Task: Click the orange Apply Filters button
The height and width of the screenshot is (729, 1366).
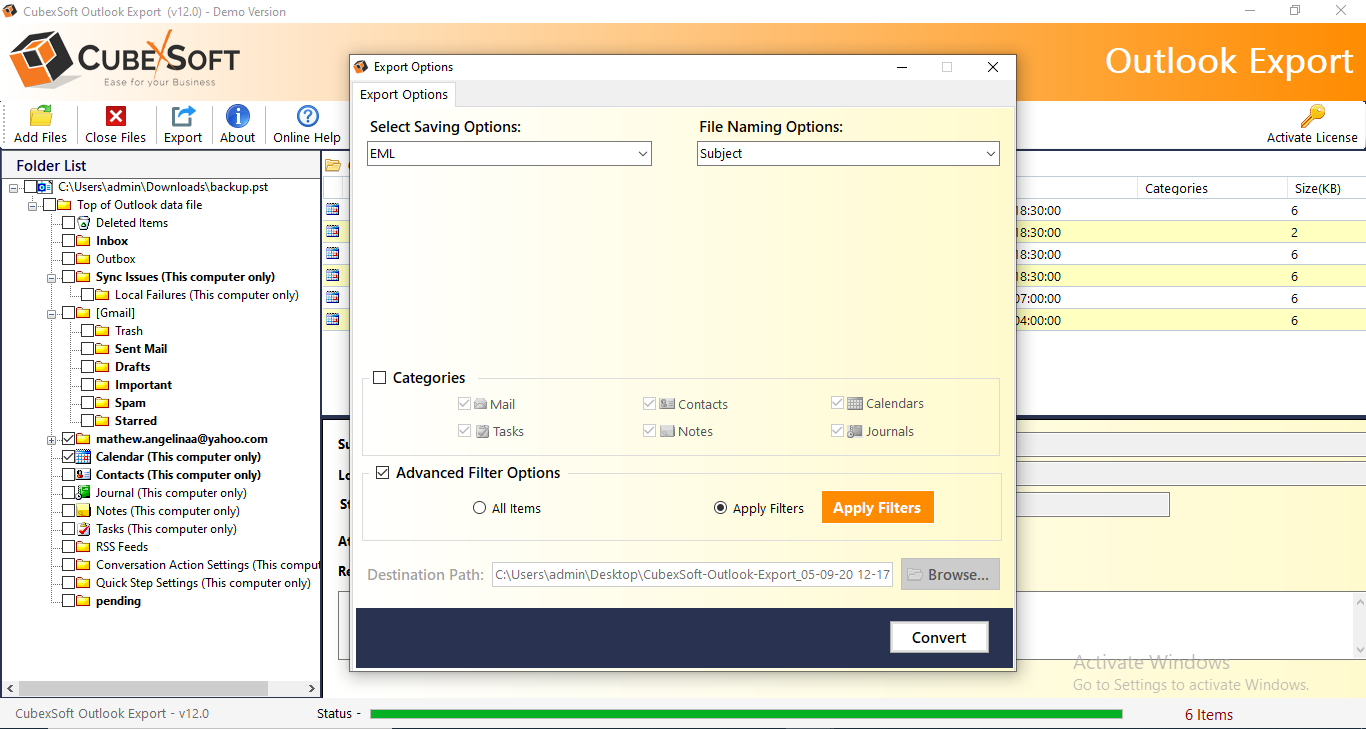Action: click(878, 507)
